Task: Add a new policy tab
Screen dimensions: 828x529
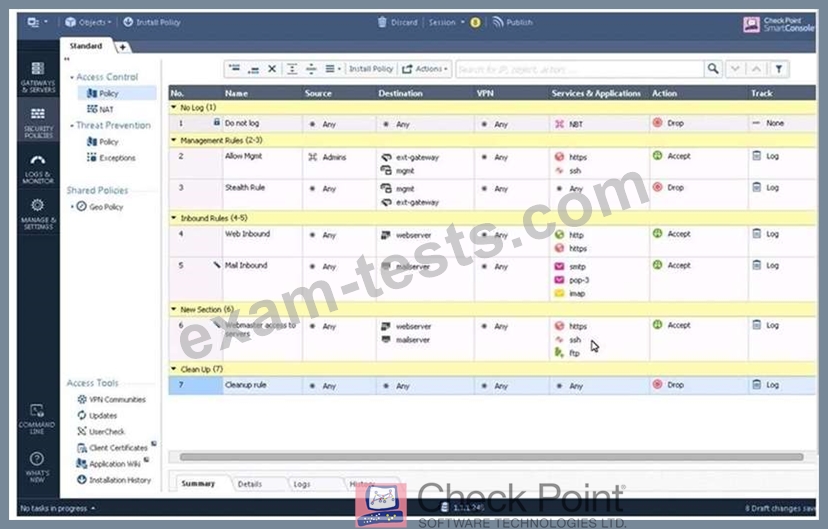Action: pyautogui.click(x=123, y=47)
